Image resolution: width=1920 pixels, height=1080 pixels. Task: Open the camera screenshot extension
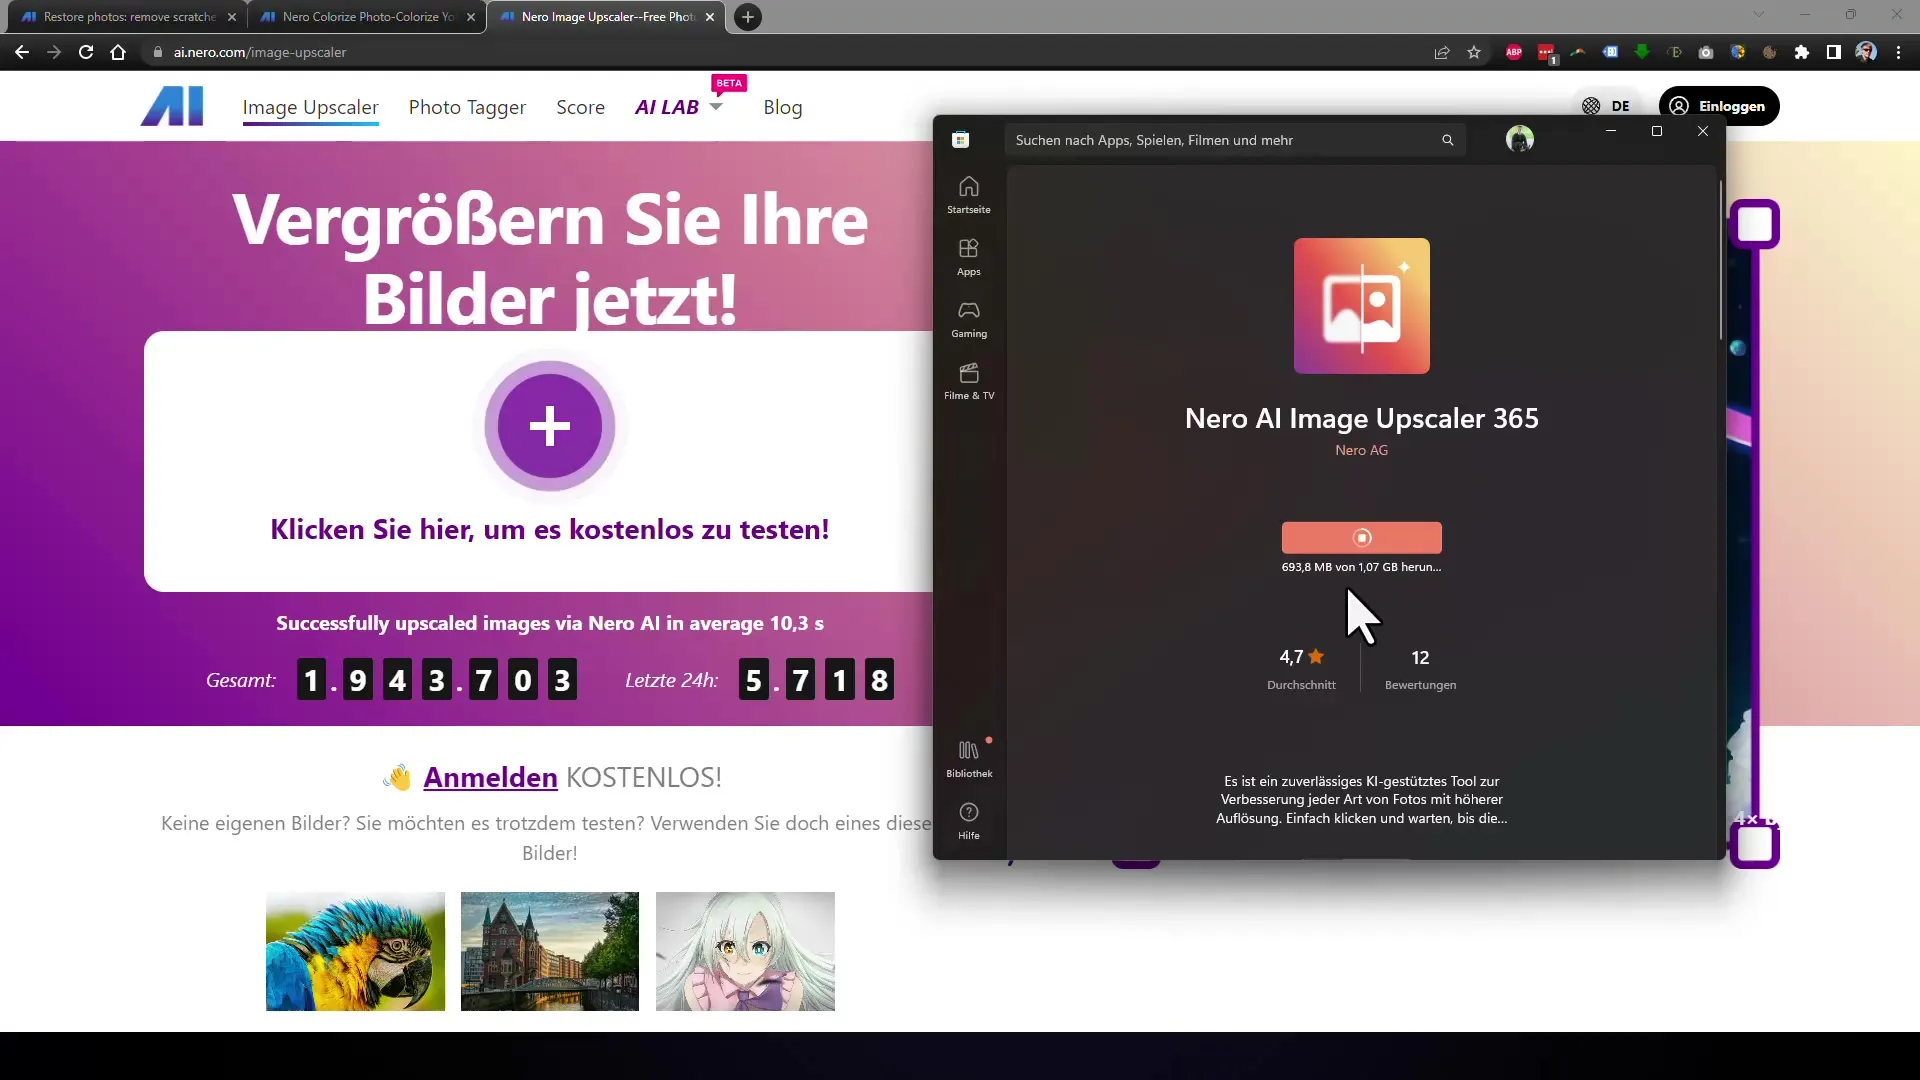[1706, 52]
